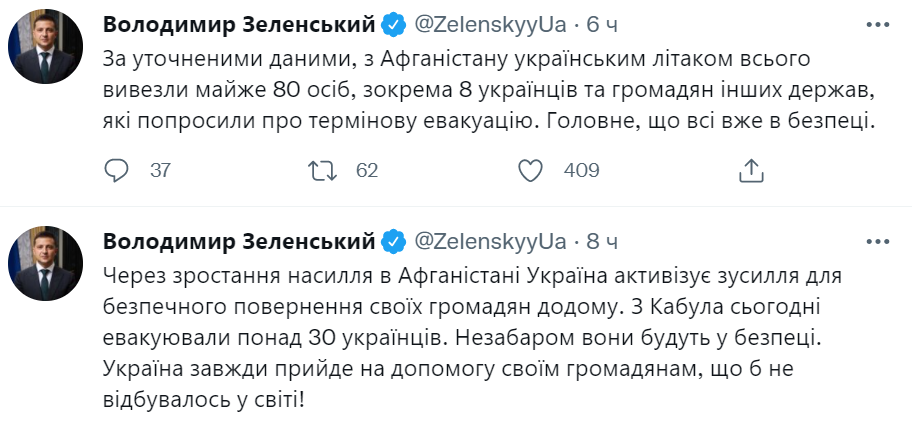Click the share icon under the first tweet
912x432 pixels.
tap(750, 170)
